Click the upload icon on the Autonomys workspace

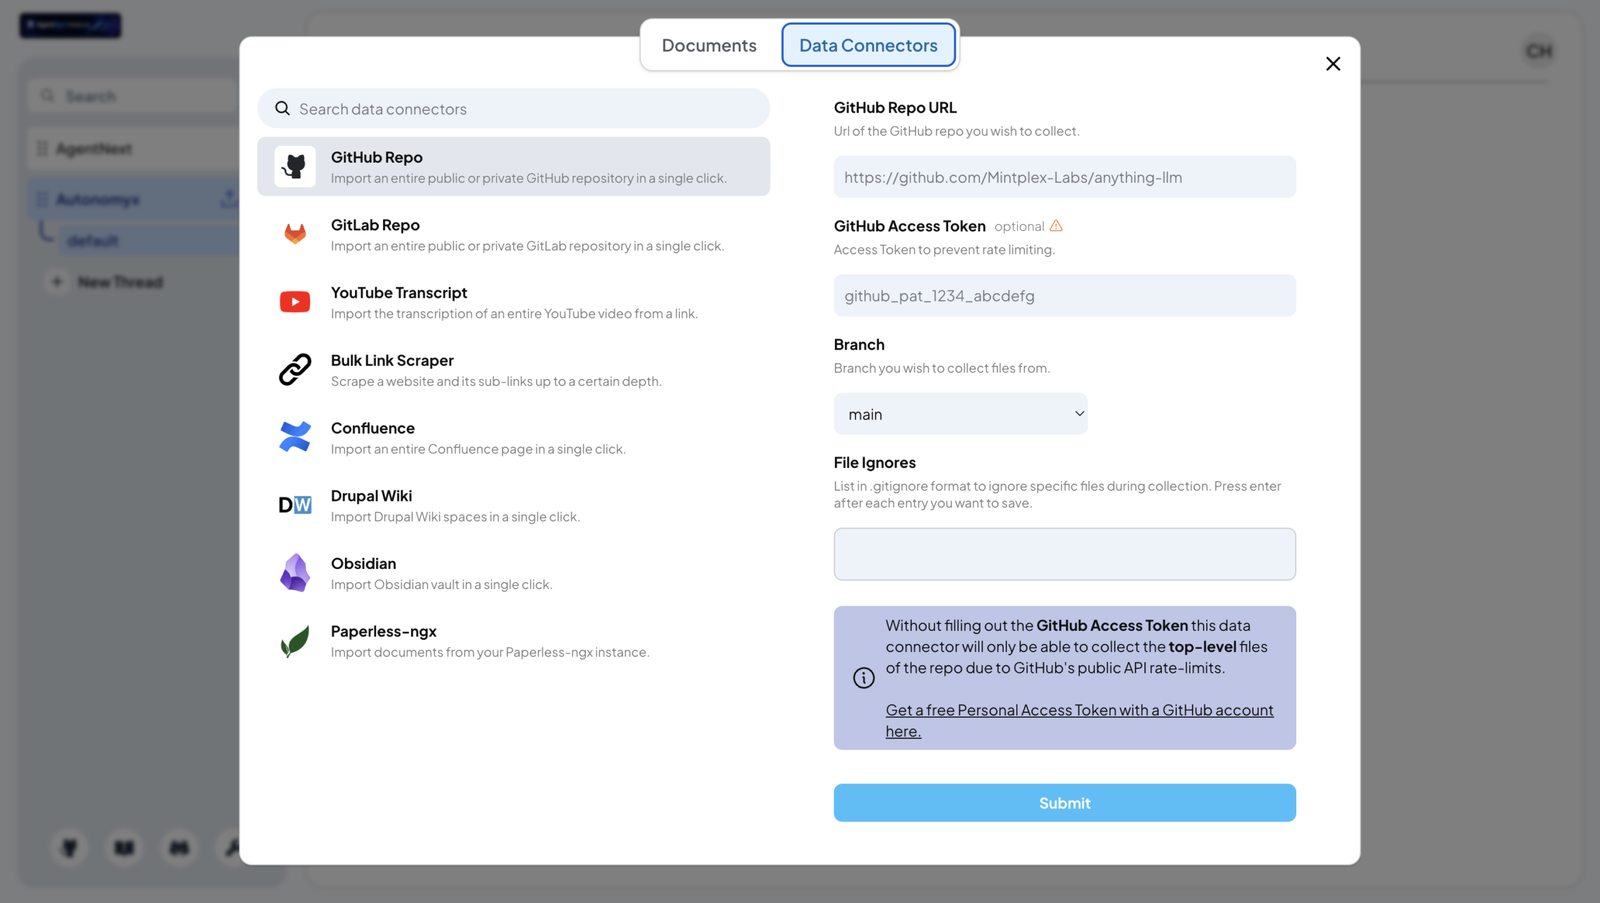pyautogui.click(x=228, y=198)
